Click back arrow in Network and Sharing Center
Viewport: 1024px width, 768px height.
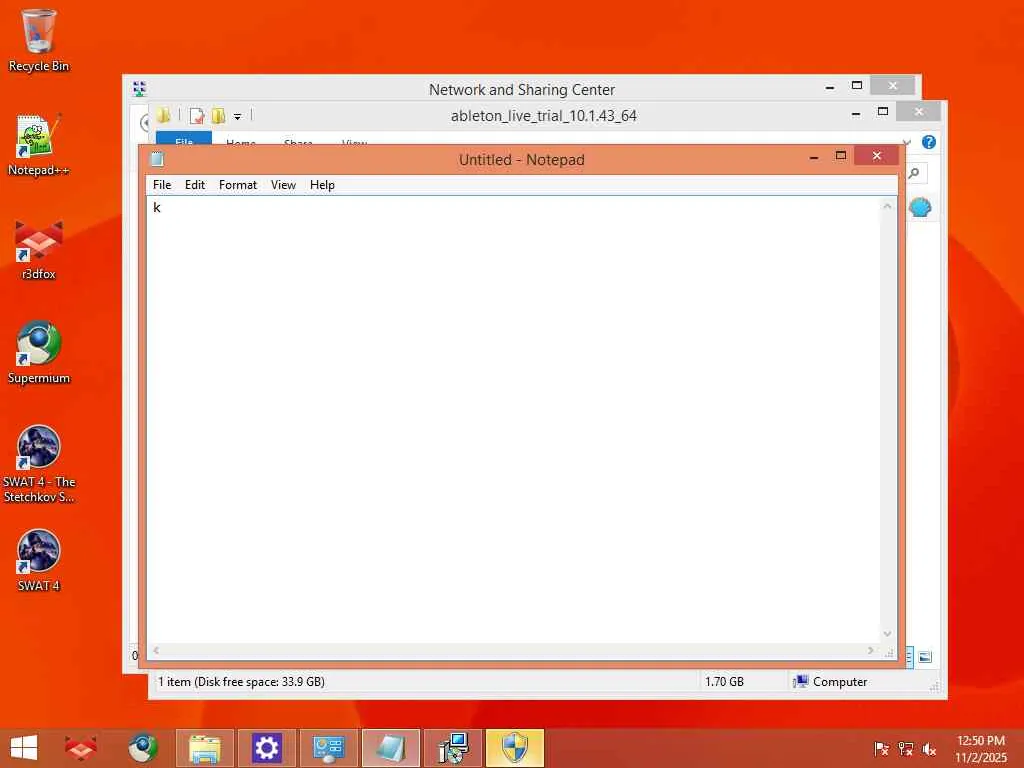tap(144, 123)
